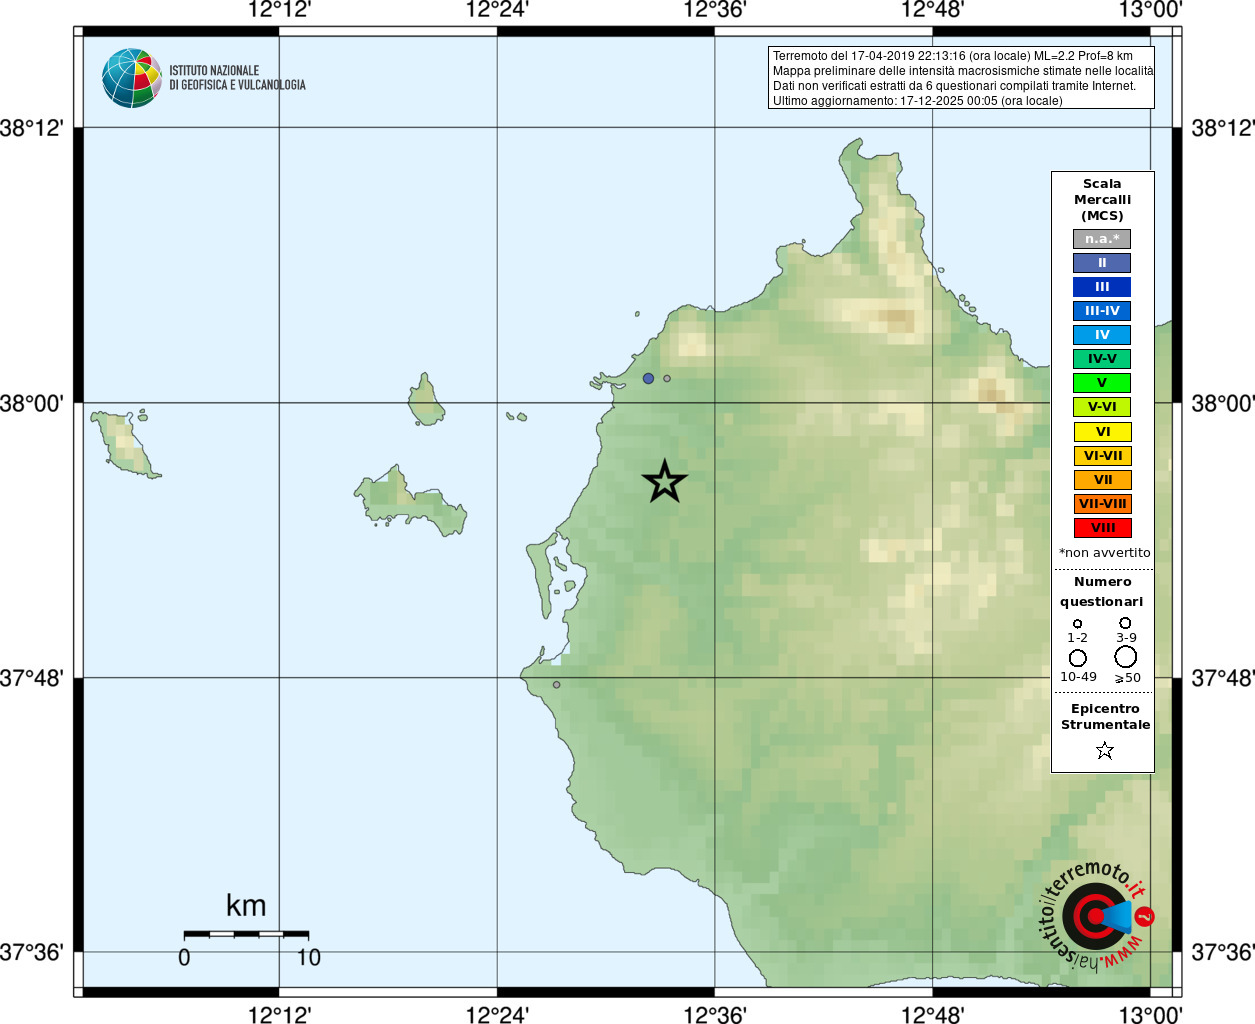This screenshot has height=1024, width=1255.
Task: Pick the II intensity legend swatch
Action: point(1102,263)
